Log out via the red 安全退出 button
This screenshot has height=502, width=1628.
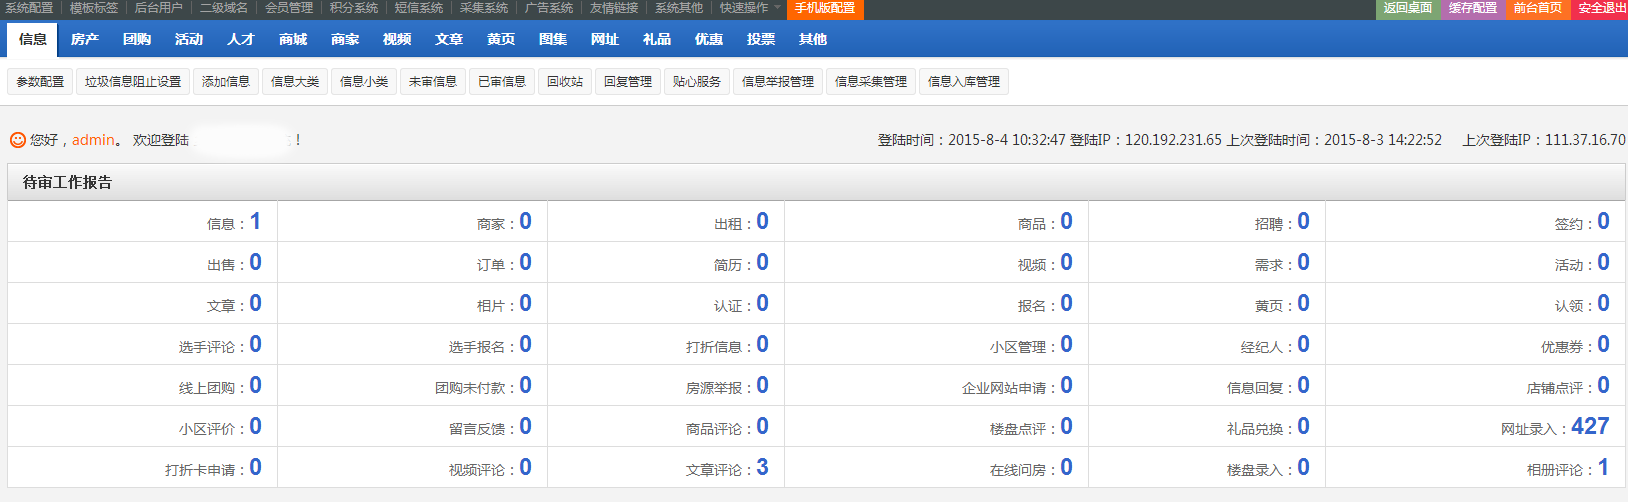(1601, 8)
